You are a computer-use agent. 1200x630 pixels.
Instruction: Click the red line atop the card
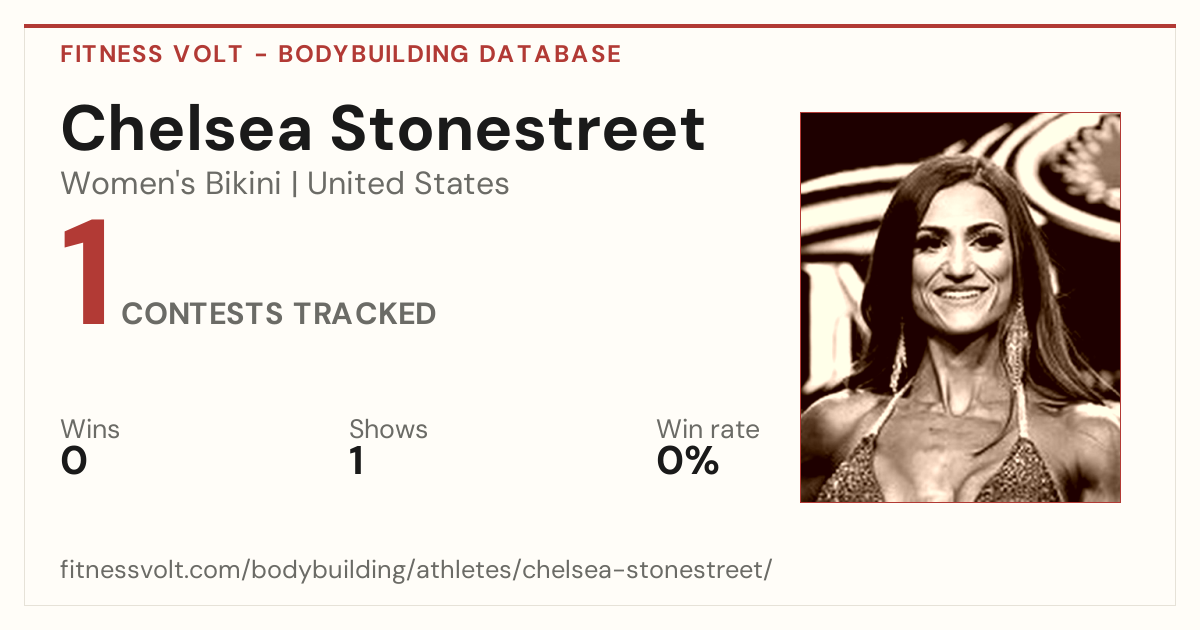coord(600,26)
